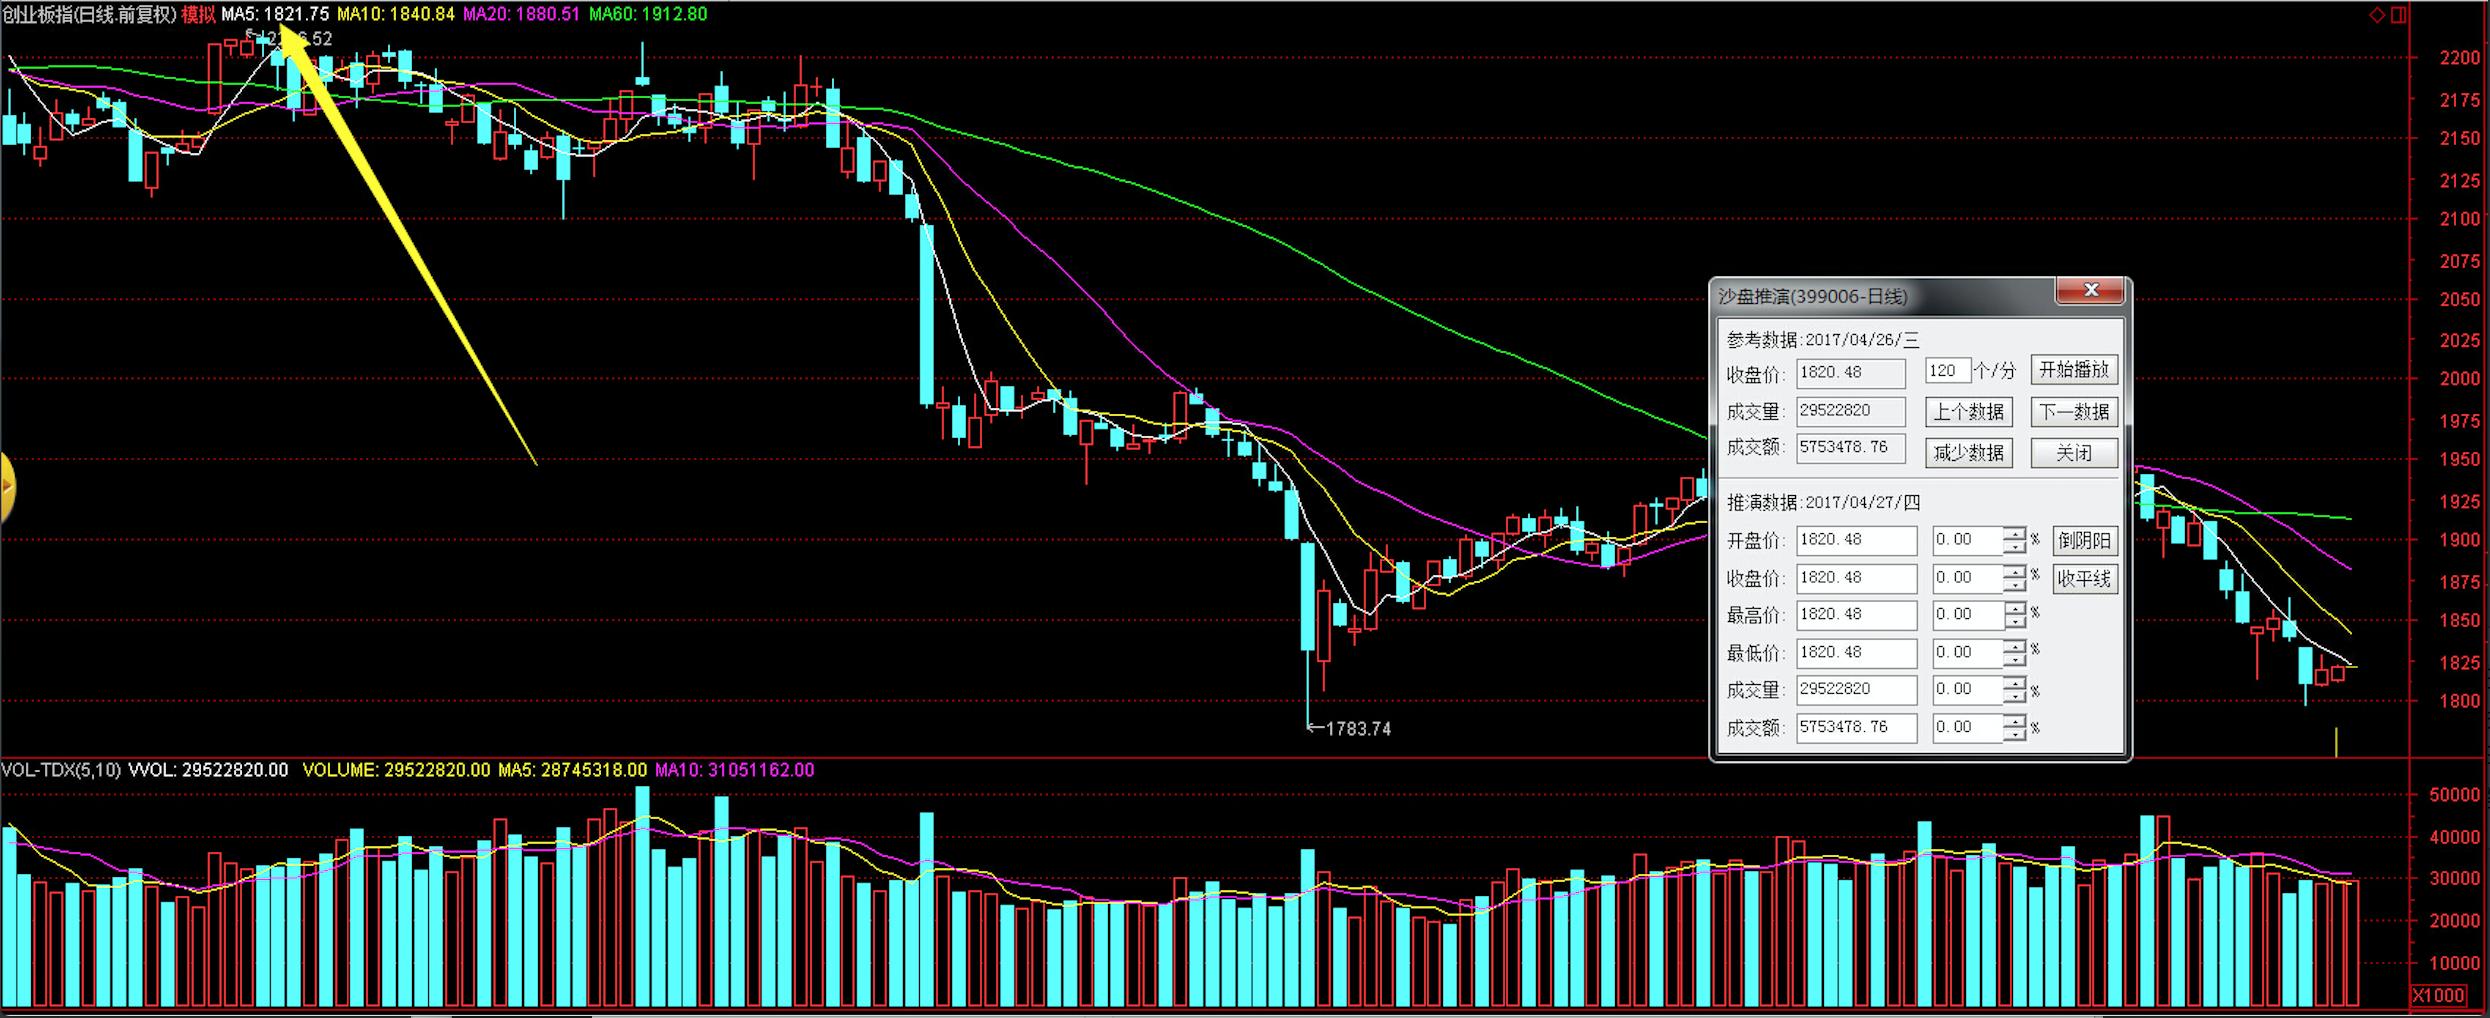
Task: Click the volume MA10: 31051162.00 label
Action: point(734,770)
